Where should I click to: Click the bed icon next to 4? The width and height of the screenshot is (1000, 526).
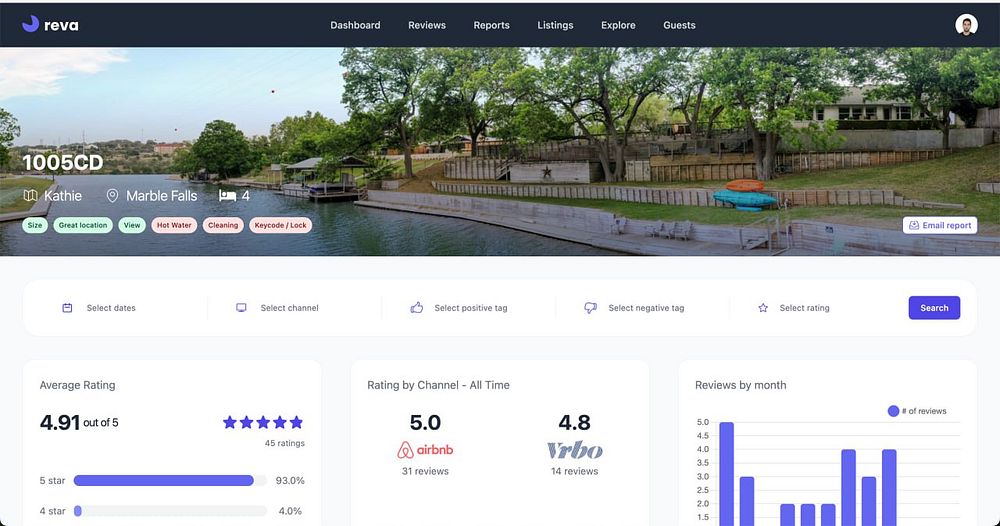227,196
